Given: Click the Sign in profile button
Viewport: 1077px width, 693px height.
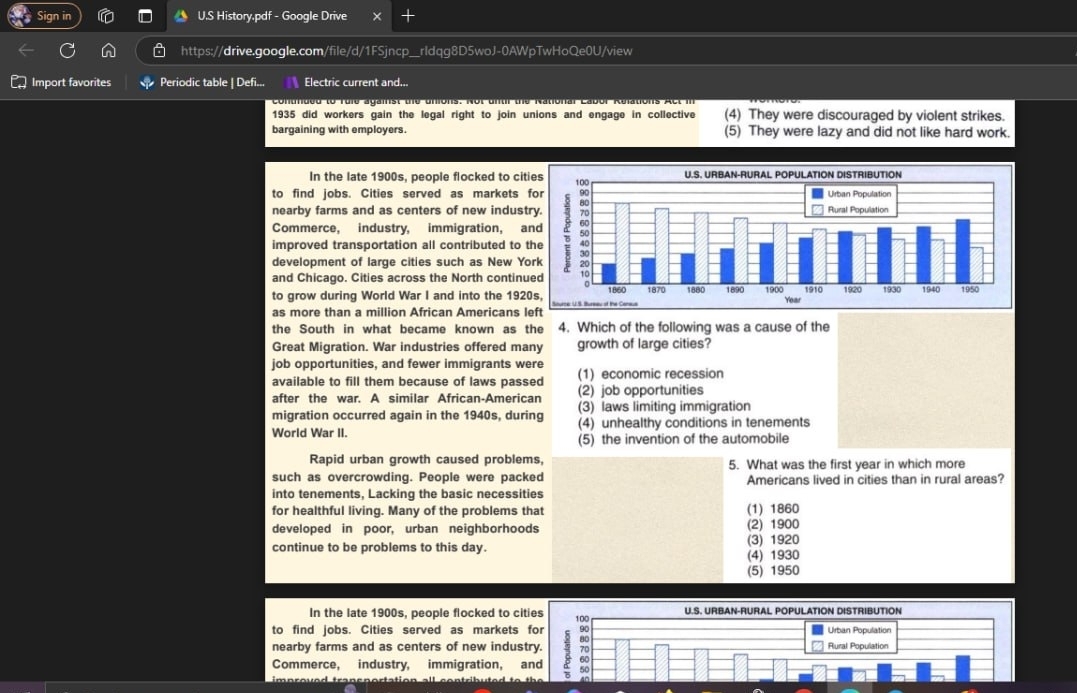Looking at the screenshot, I should (42, 16).
